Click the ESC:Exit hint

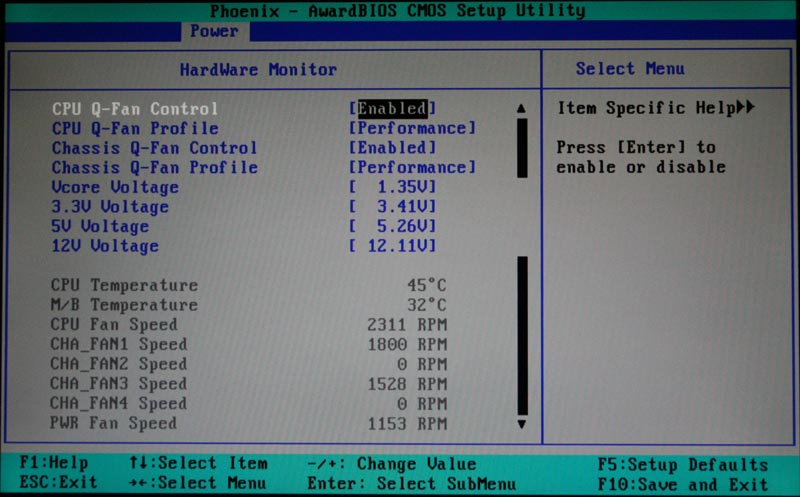(x=58, y=482)
